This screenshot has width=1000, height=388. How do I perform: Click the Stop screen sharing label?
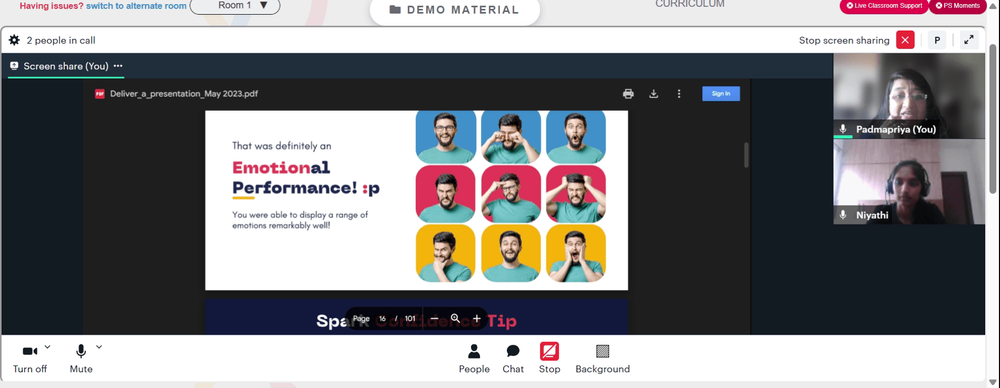[844, 40]
